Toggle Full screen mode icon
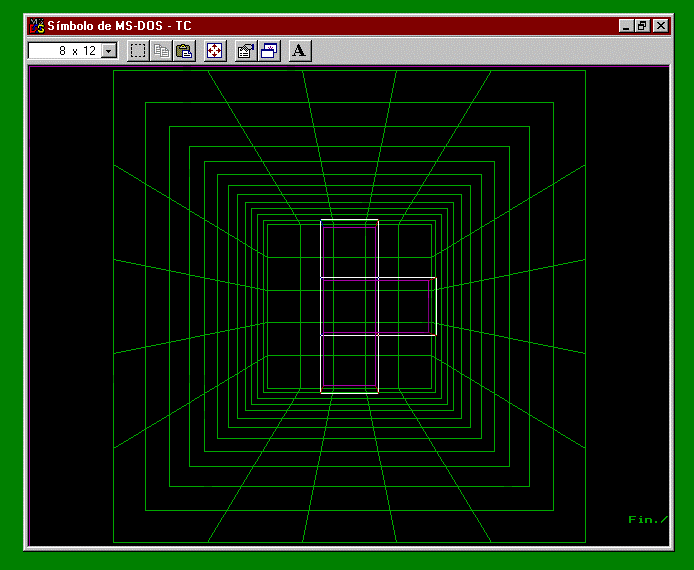Screen dimensions: 694x570 [215, 50]
